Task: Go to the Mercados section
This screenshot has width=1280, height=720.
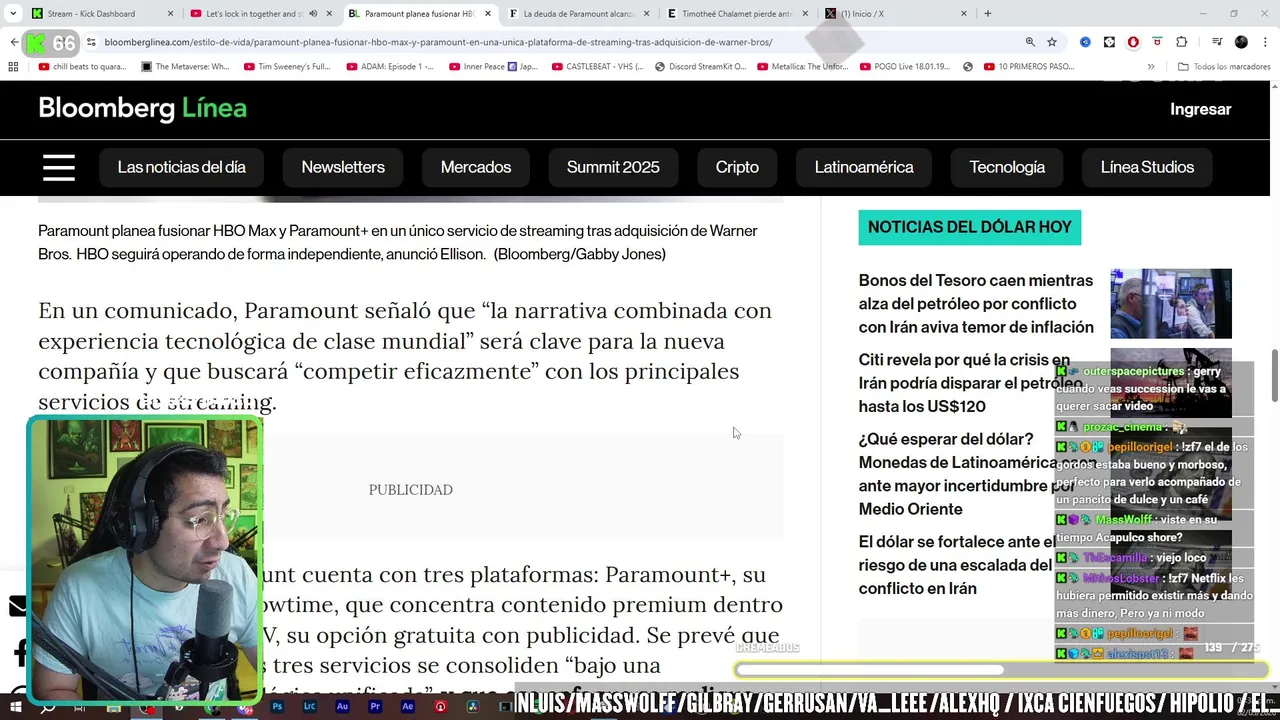Action: click(x=476, y=167)
